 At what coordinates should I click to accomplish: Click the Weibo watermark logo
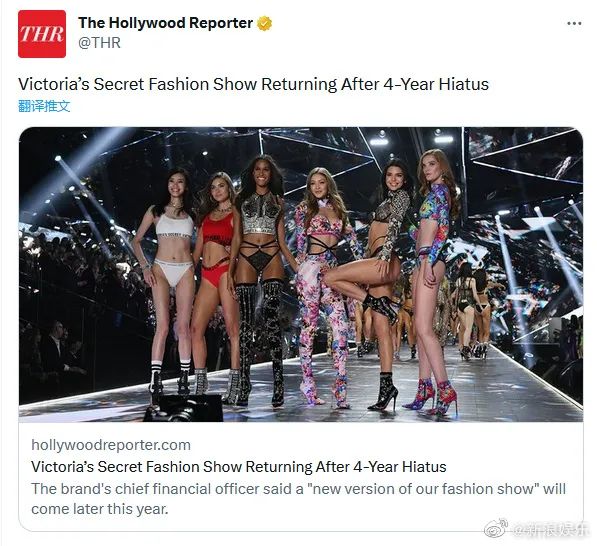click(496, 528)
